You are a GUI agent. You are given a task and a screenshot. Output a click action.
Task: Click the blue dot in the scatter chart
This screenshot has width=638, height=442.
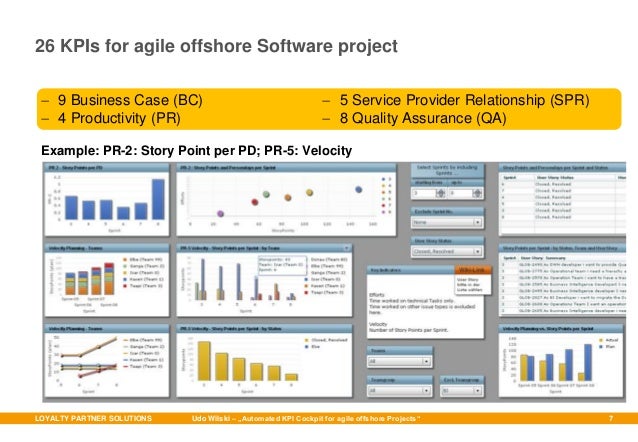(x=358, y=190)
